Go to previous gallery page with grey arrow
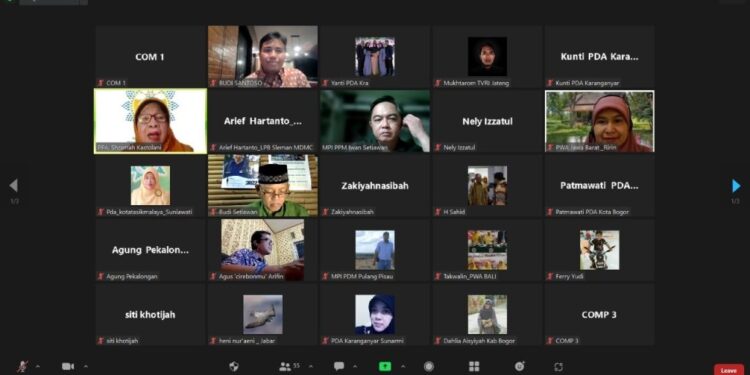Viewport: 750px width, 375px height. 14,186
